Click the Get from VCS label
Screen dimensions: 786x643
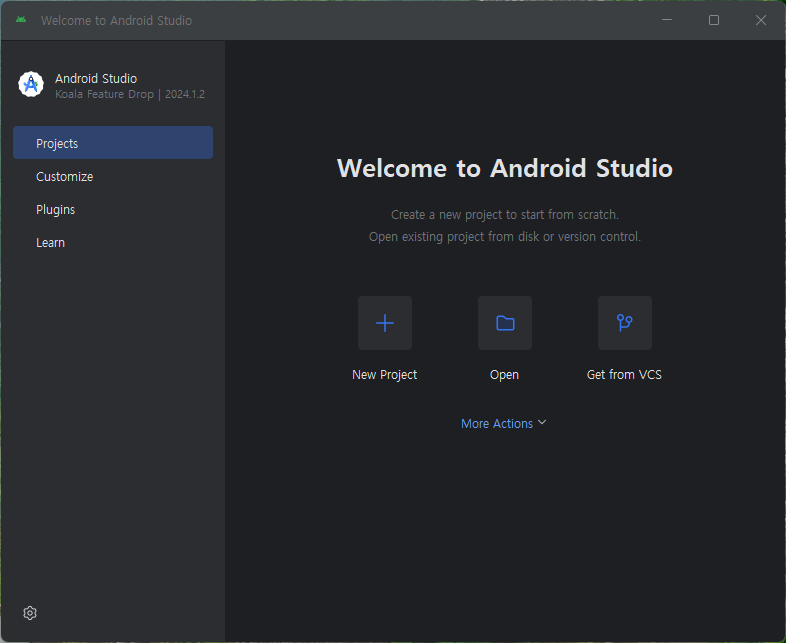(624, 375)
